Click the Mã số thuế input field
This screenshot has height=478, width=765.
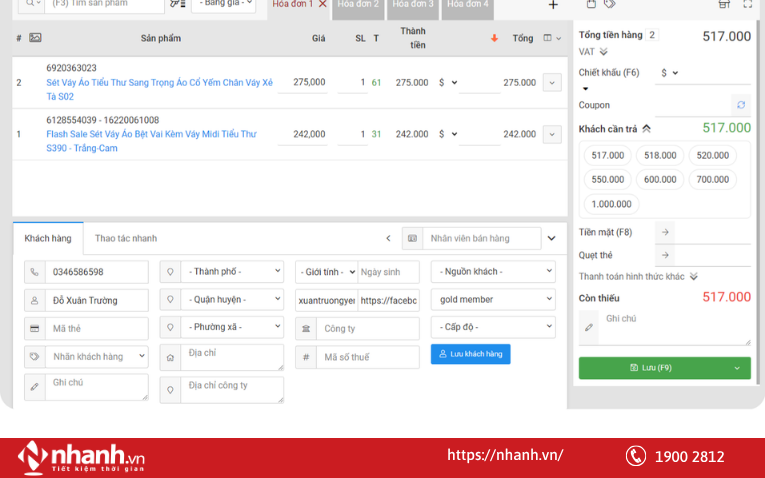tap(367, 357)
